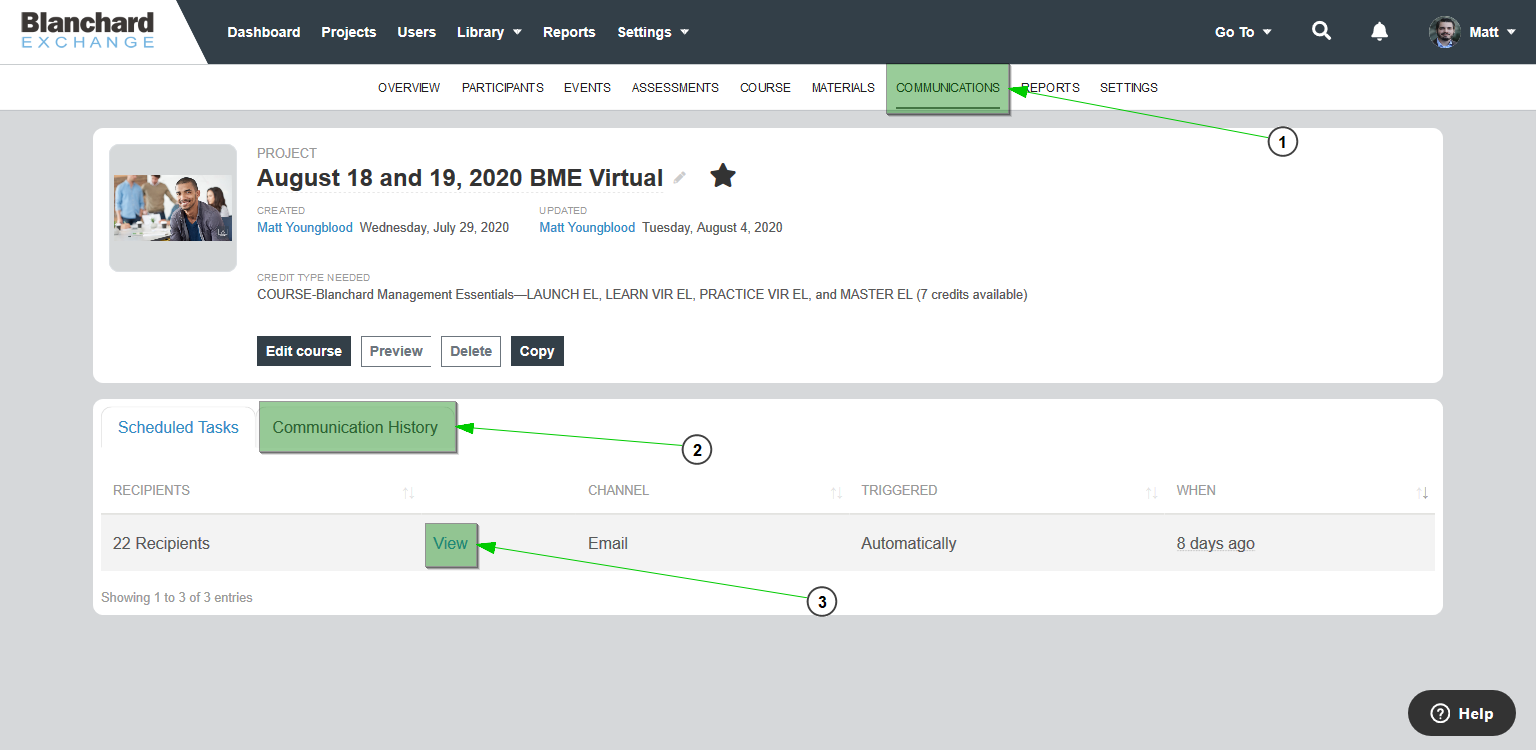This screenshot has width=1536, height=750.
Task: Switch to the Participants tab
Action: [x=502, y=88]
